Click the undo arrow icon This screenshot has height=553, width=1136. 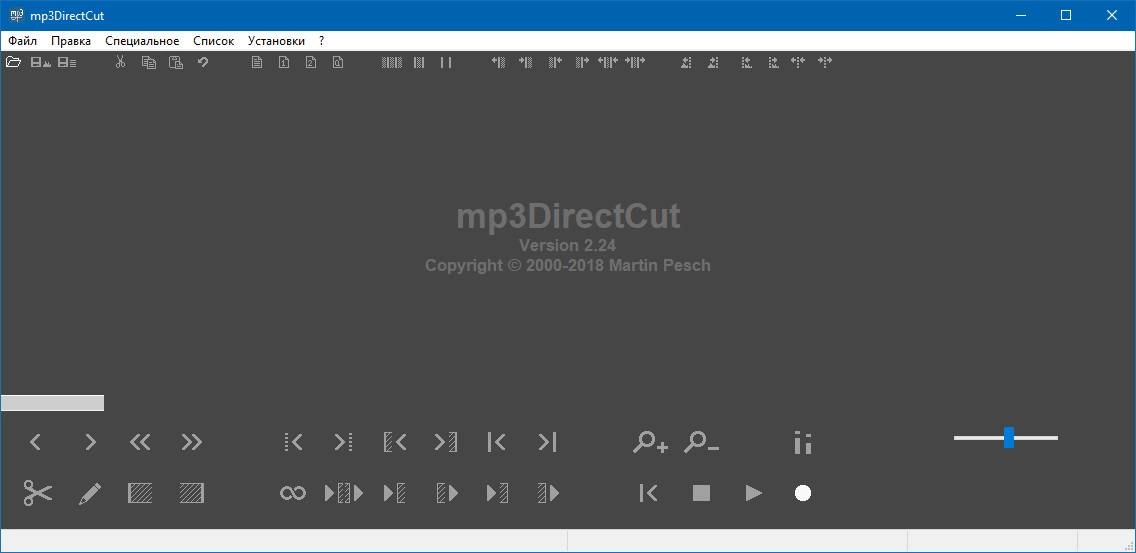coord(203,62)
